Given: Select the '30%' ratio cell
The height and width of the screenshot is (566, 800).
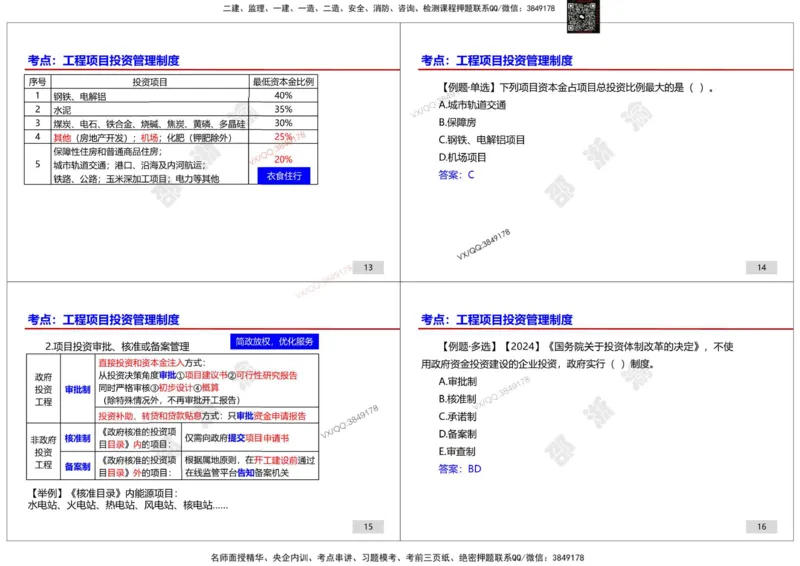Looking at the screenshot, I should point(283,123).
